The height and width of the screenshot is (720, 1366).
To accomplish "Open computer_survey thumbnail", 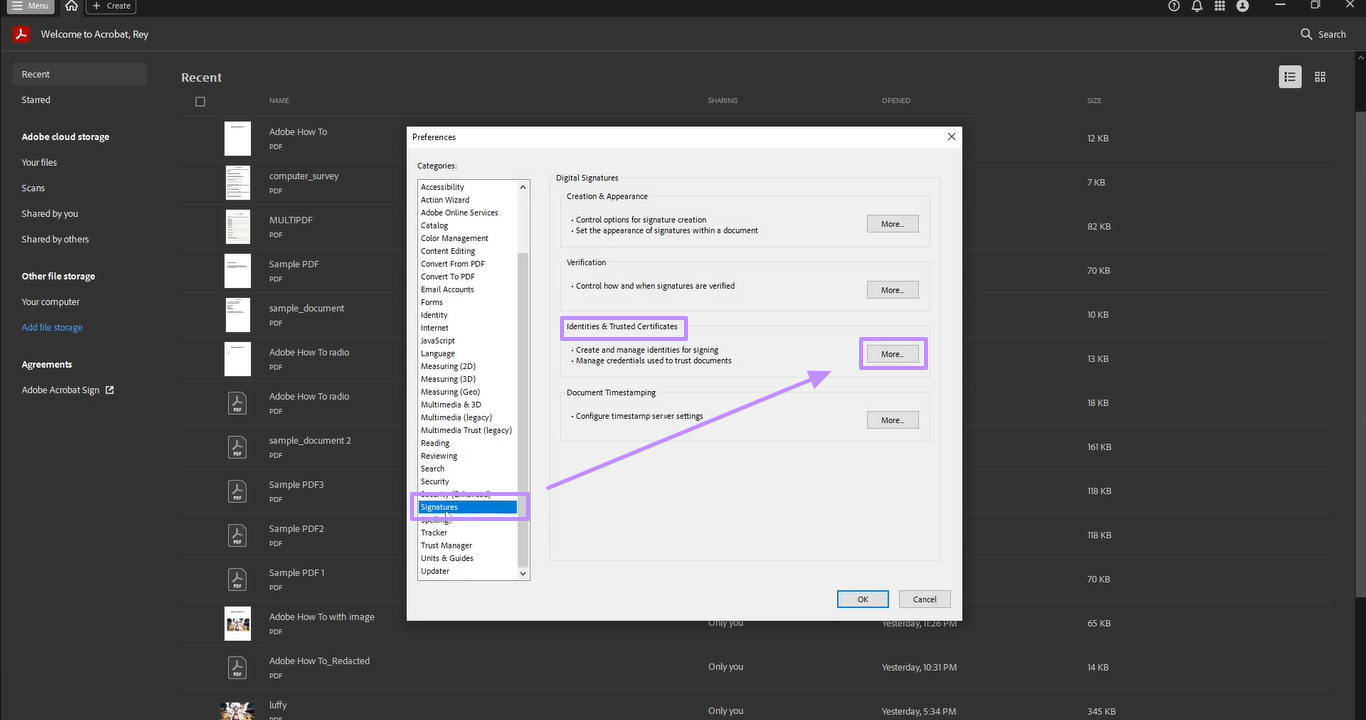I will coord(237,183).
